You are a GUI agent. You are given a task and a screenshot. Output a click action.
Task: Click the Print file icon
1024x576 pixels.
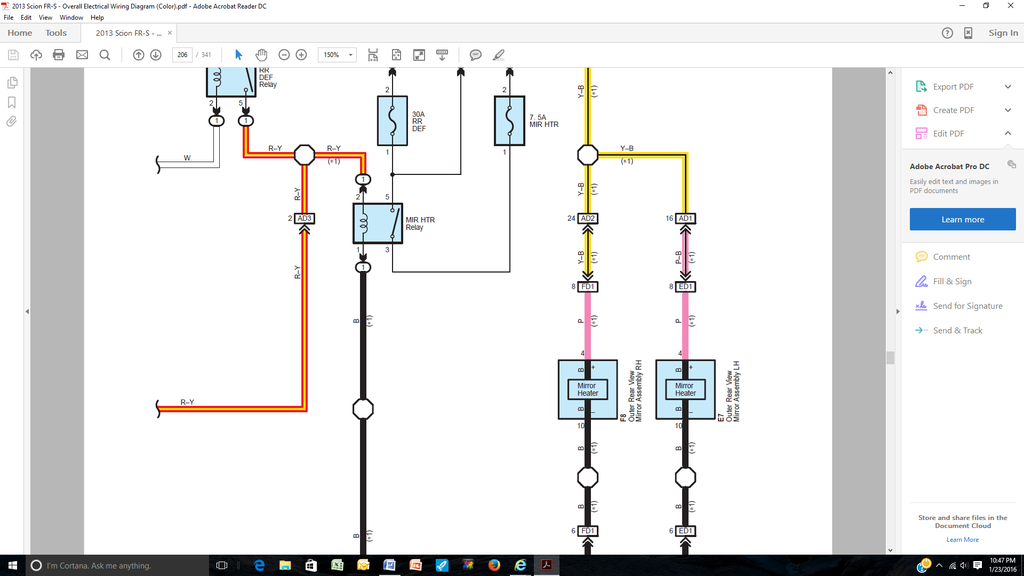coord(59,54)
